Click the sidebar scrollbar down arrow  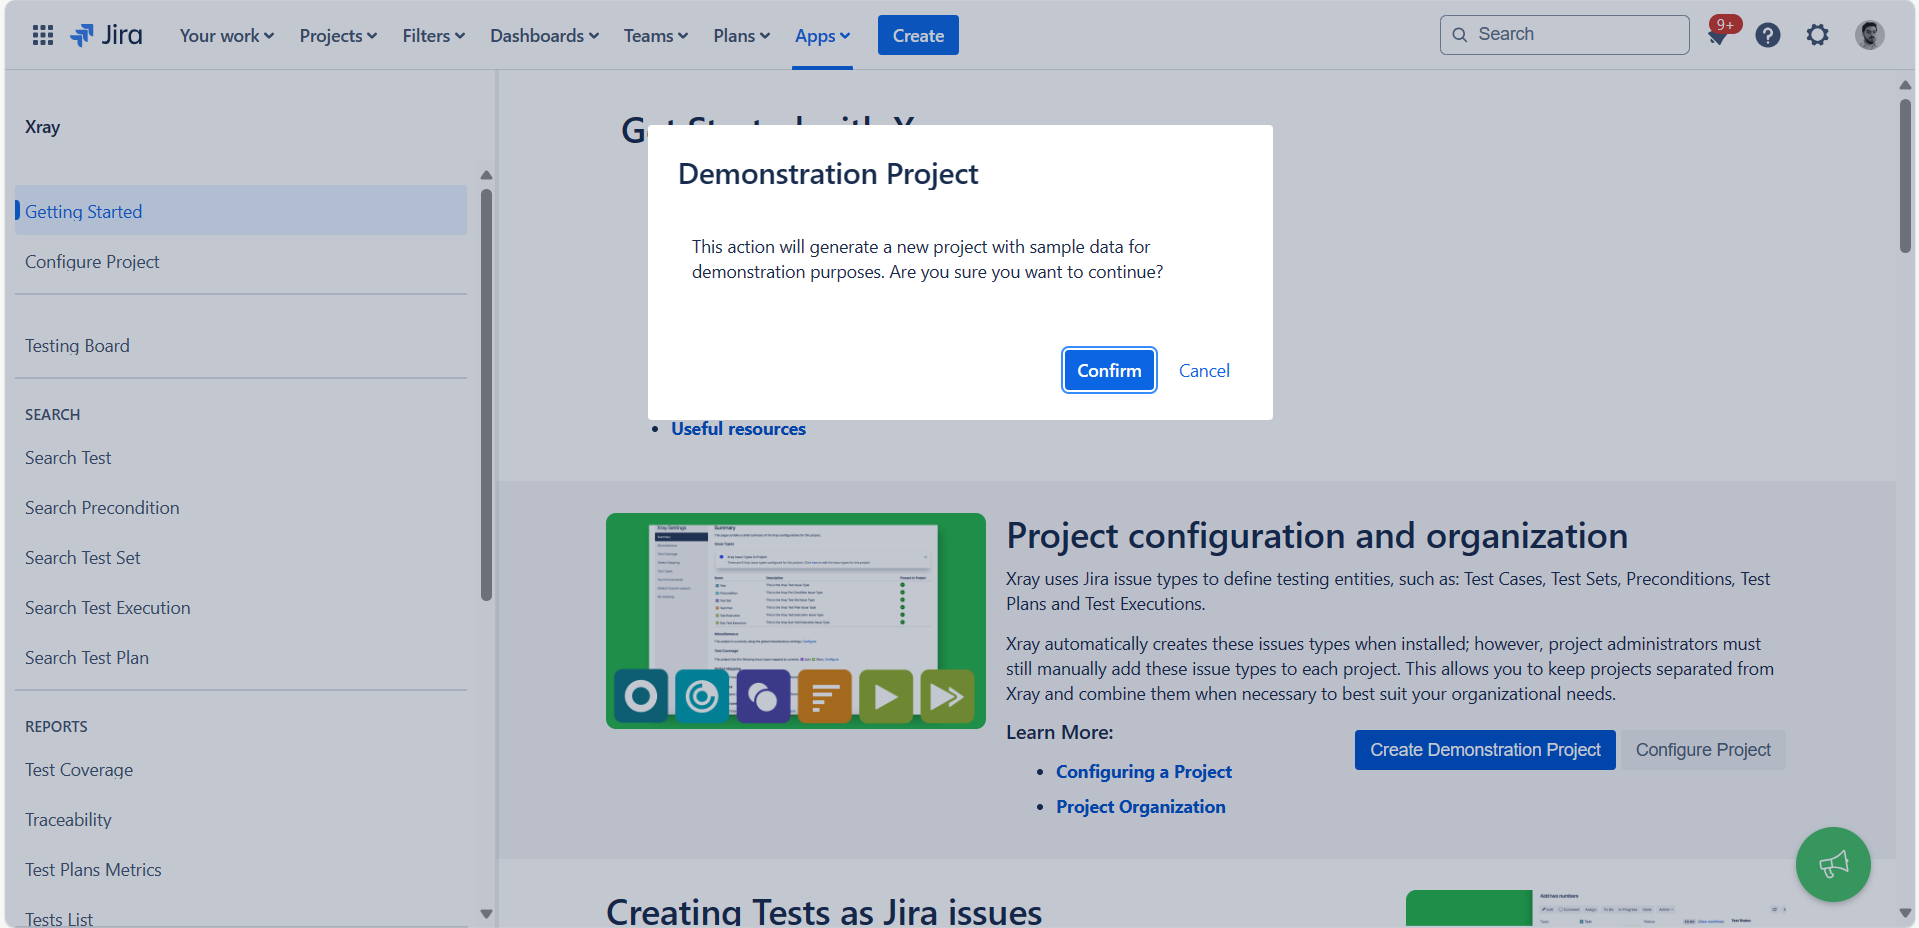[486, 913]
